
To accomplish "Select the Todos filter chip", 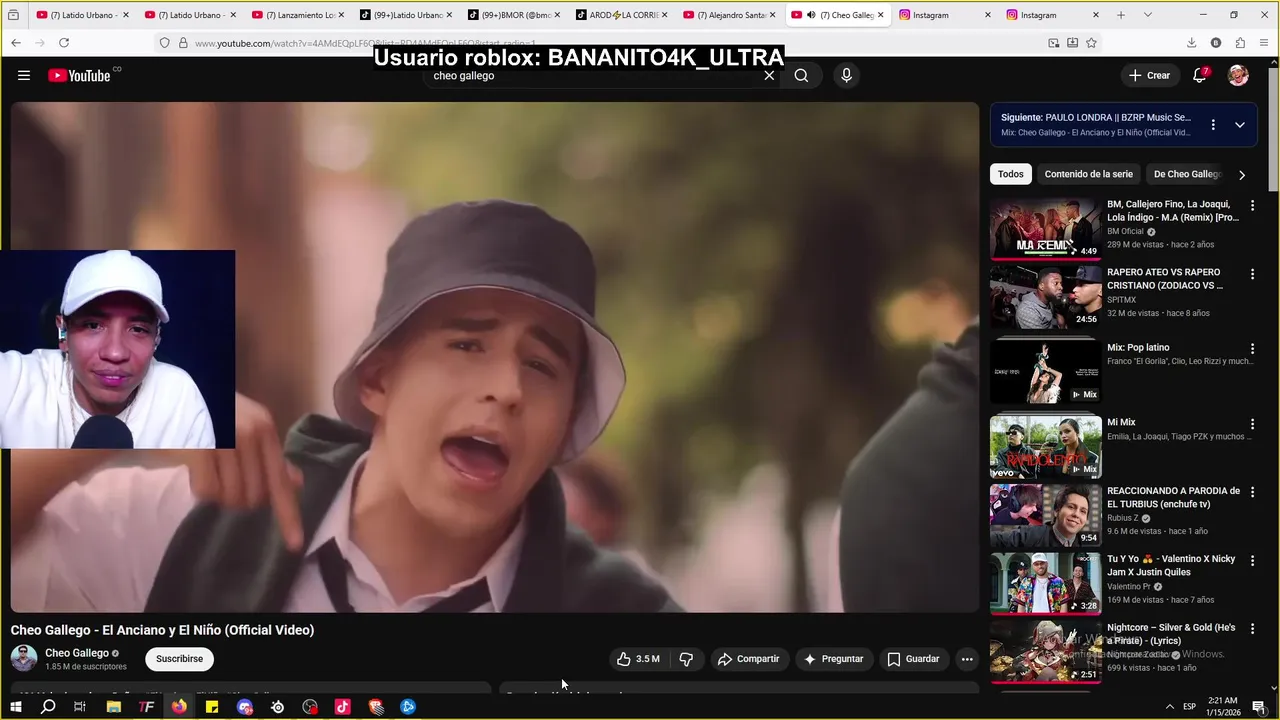I will [x=1011, y=174].
